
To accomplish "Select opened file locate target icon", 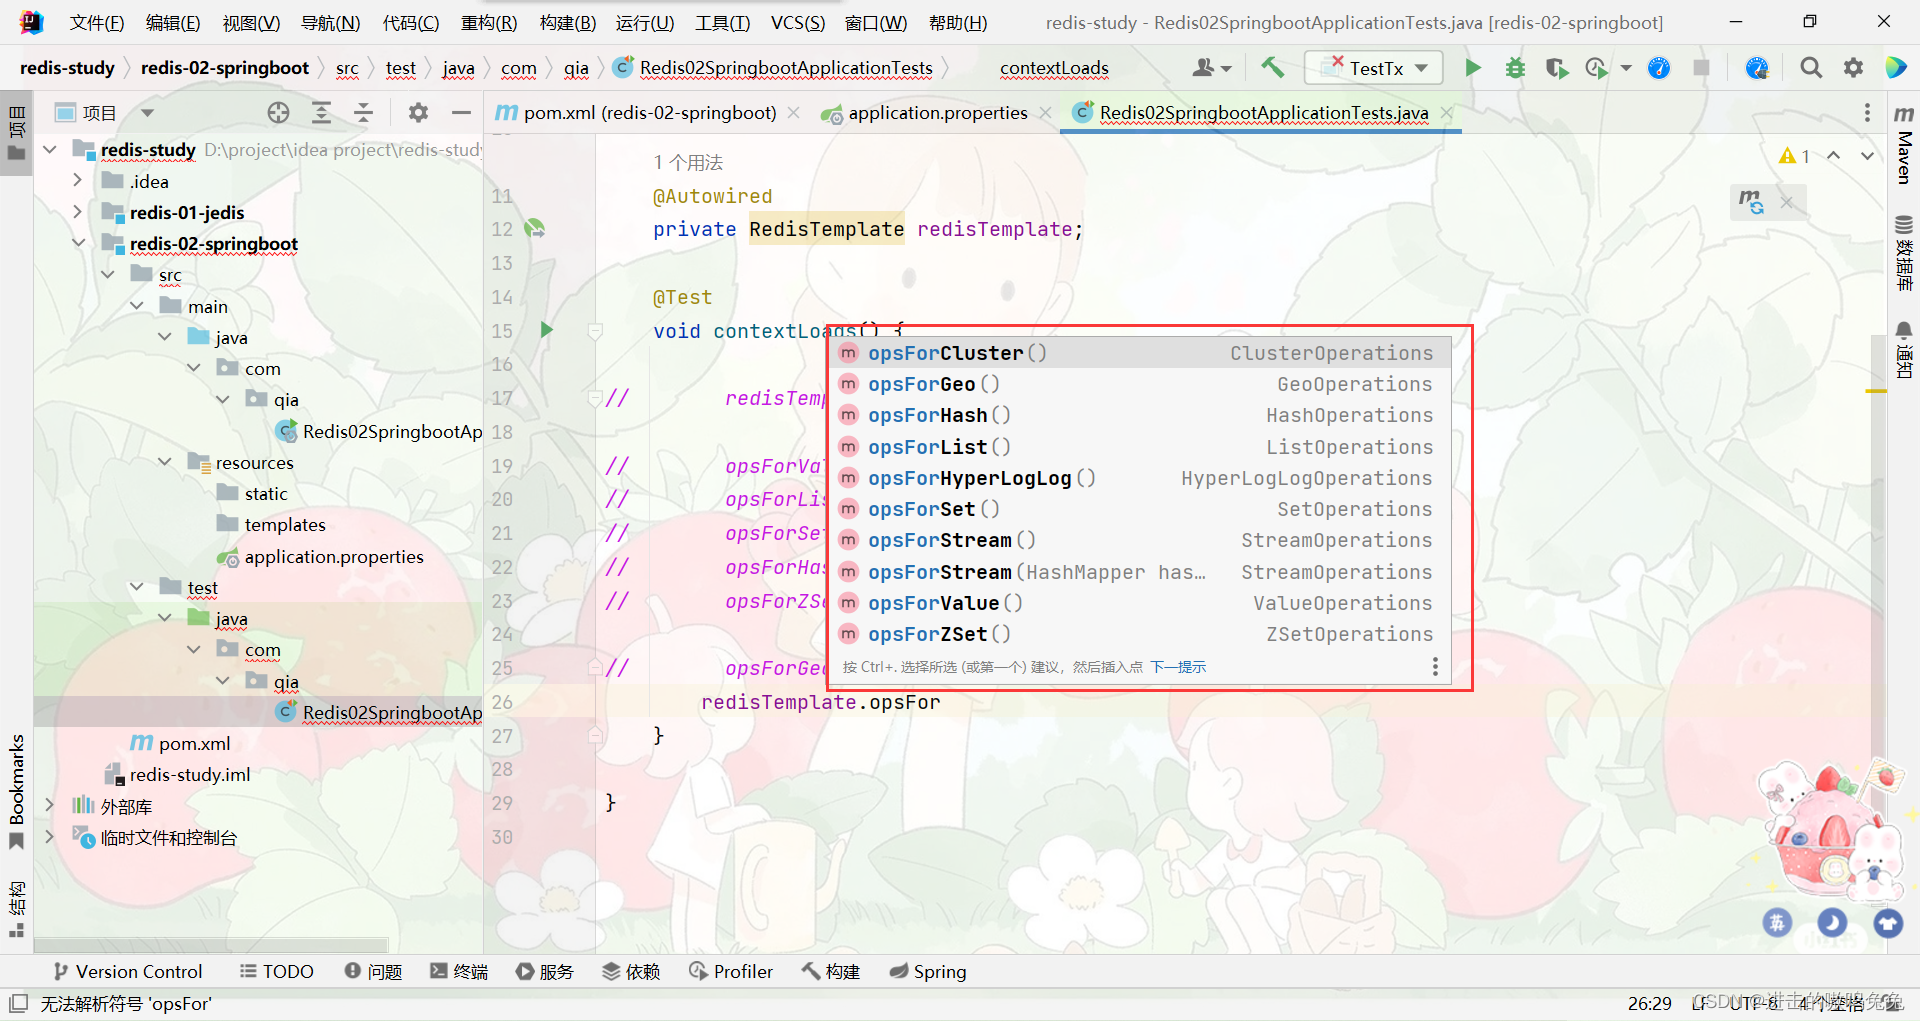I will 278,113.
